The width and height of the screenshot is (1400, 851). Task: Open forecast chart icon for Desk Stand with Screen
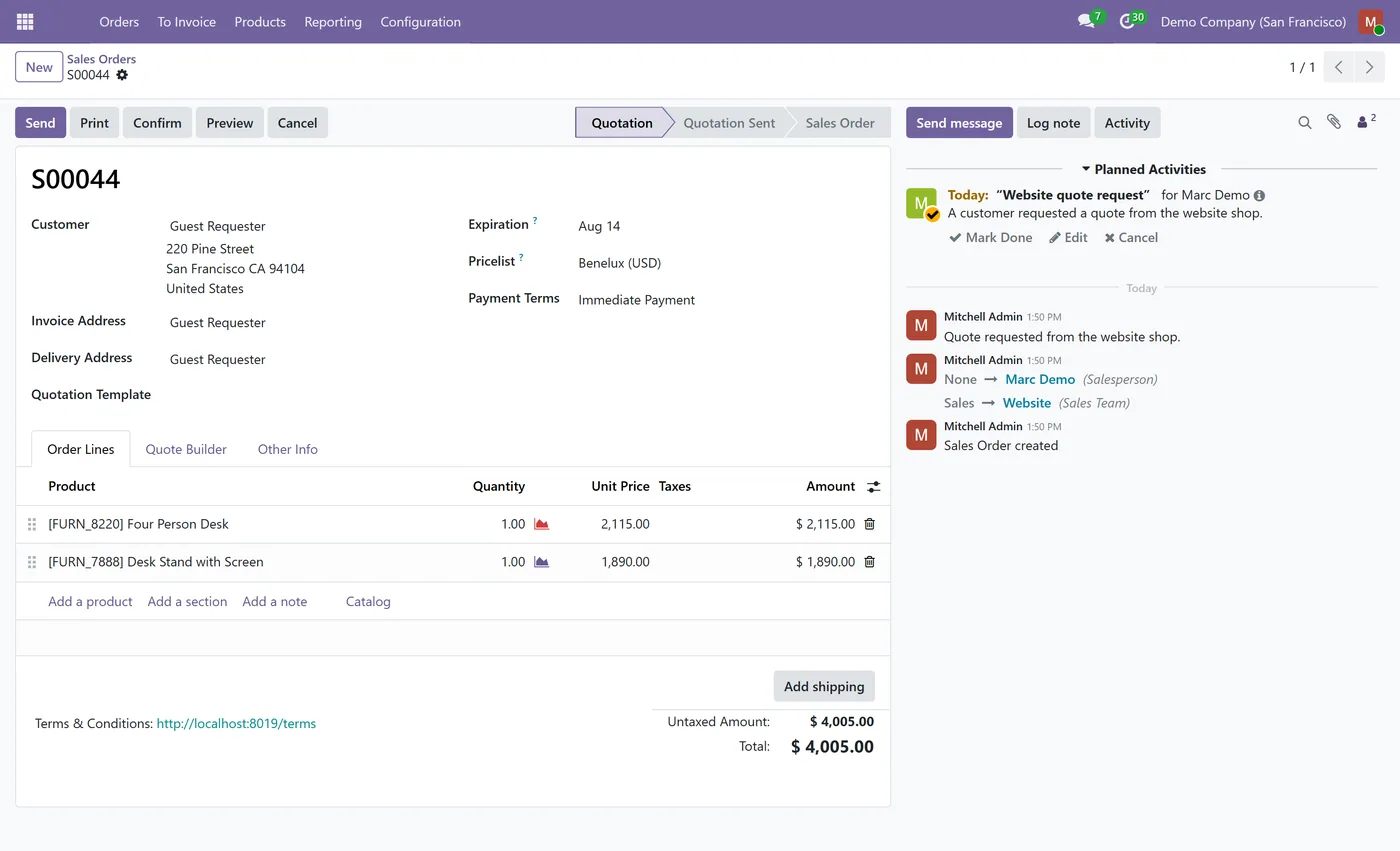point(541,562)
